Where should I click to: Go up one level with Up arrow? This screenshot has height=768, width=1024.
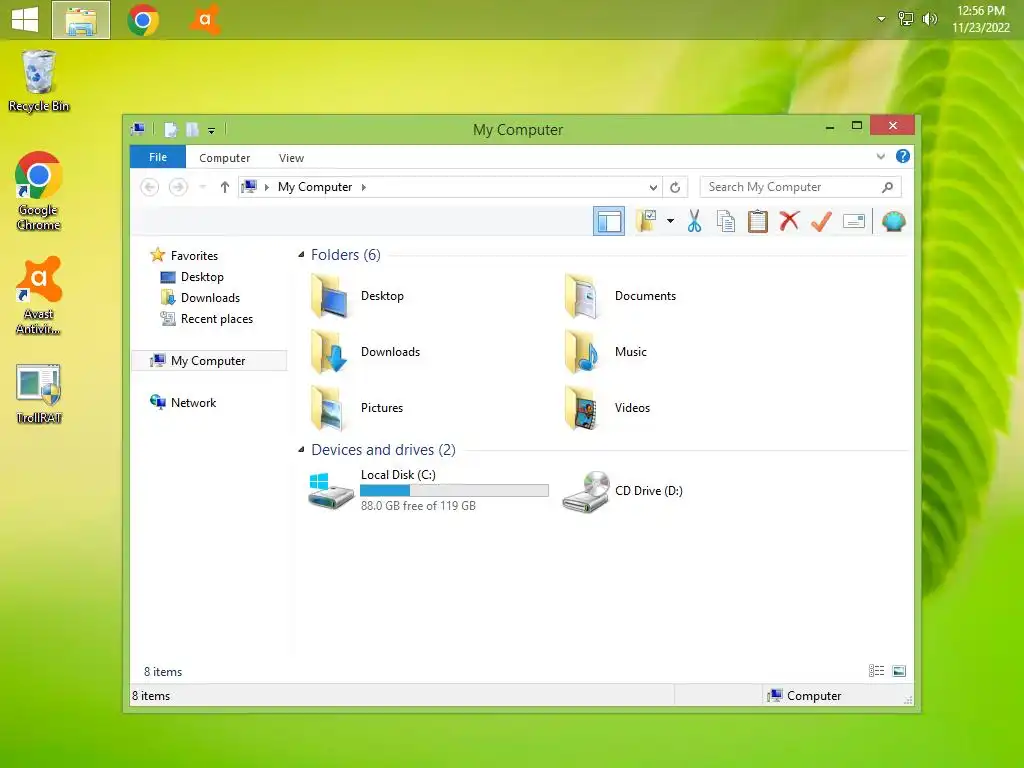tap(225, 187)
